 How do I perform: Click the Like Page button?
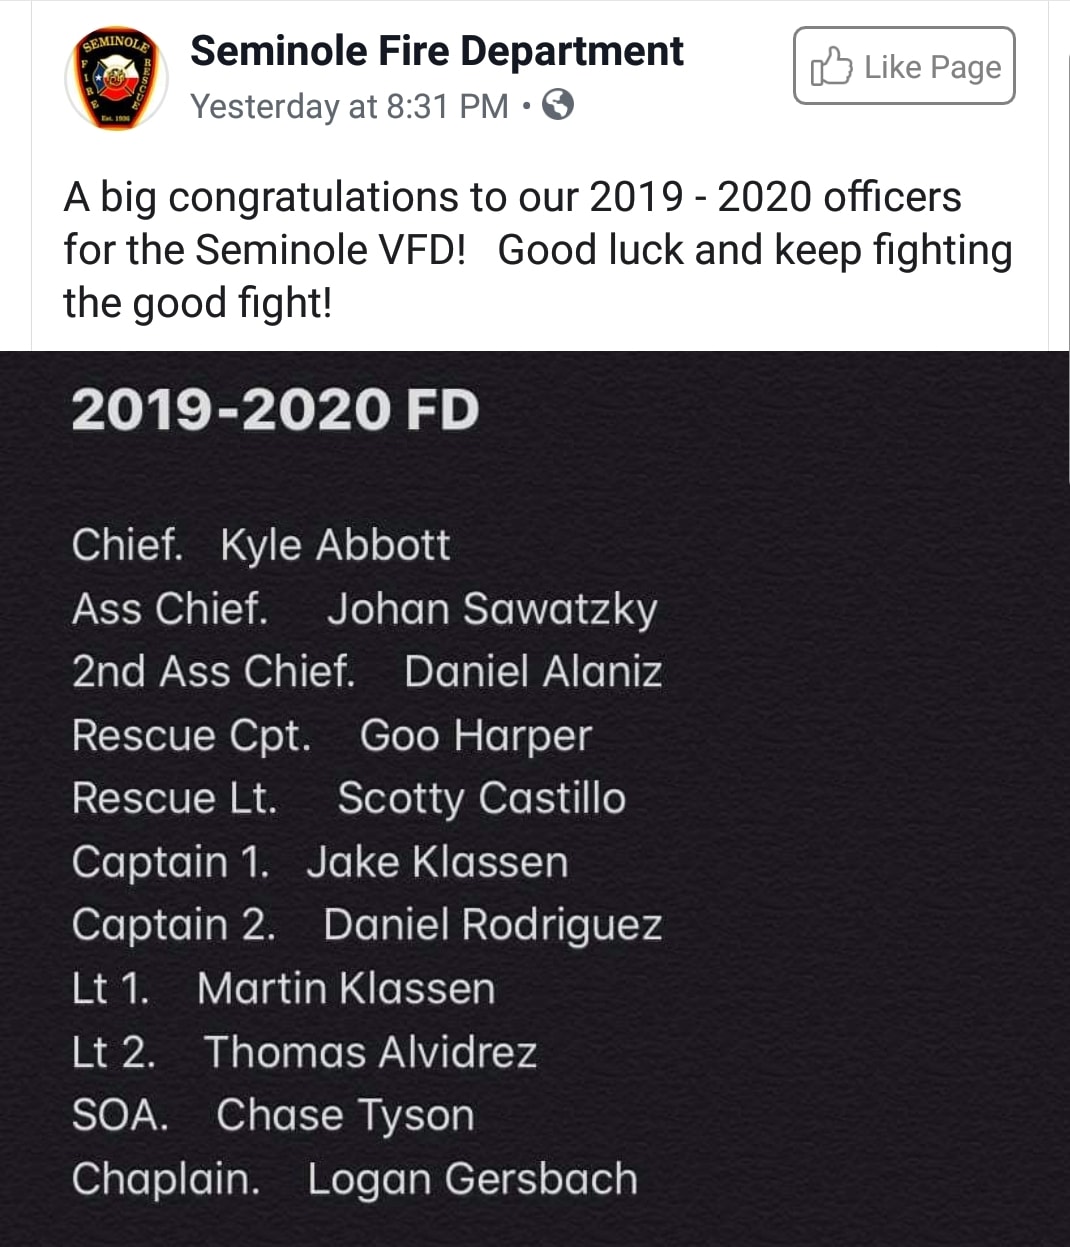tap(904, 66)
